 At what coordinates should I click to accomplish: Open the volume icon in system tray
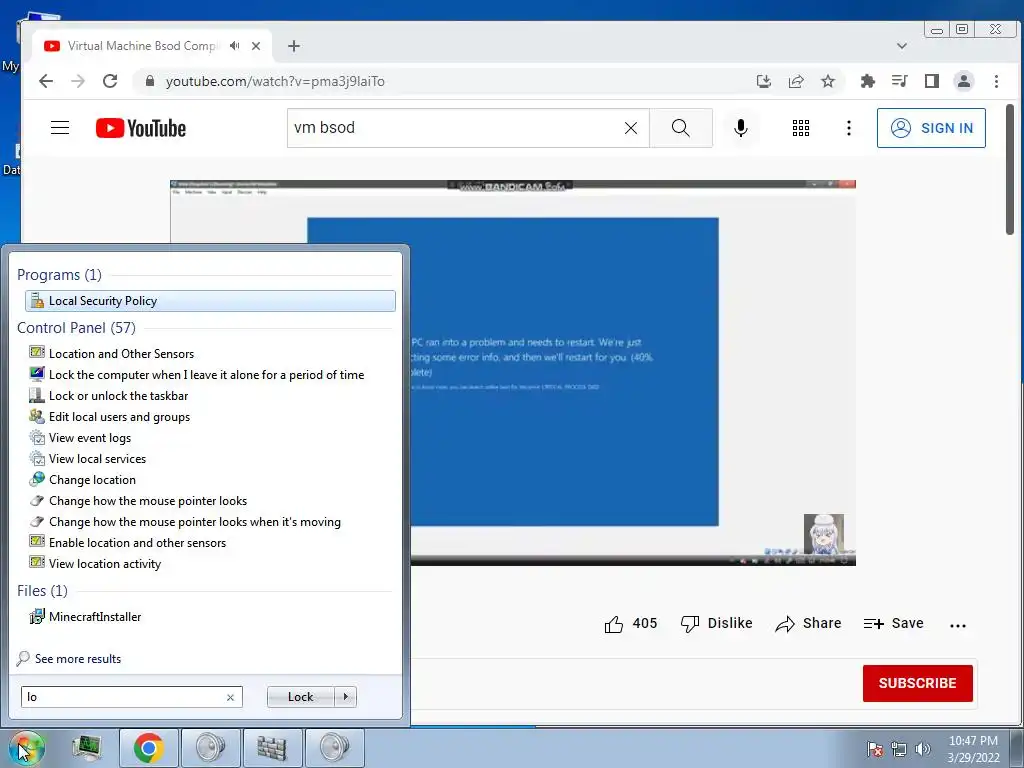[923, 749]
